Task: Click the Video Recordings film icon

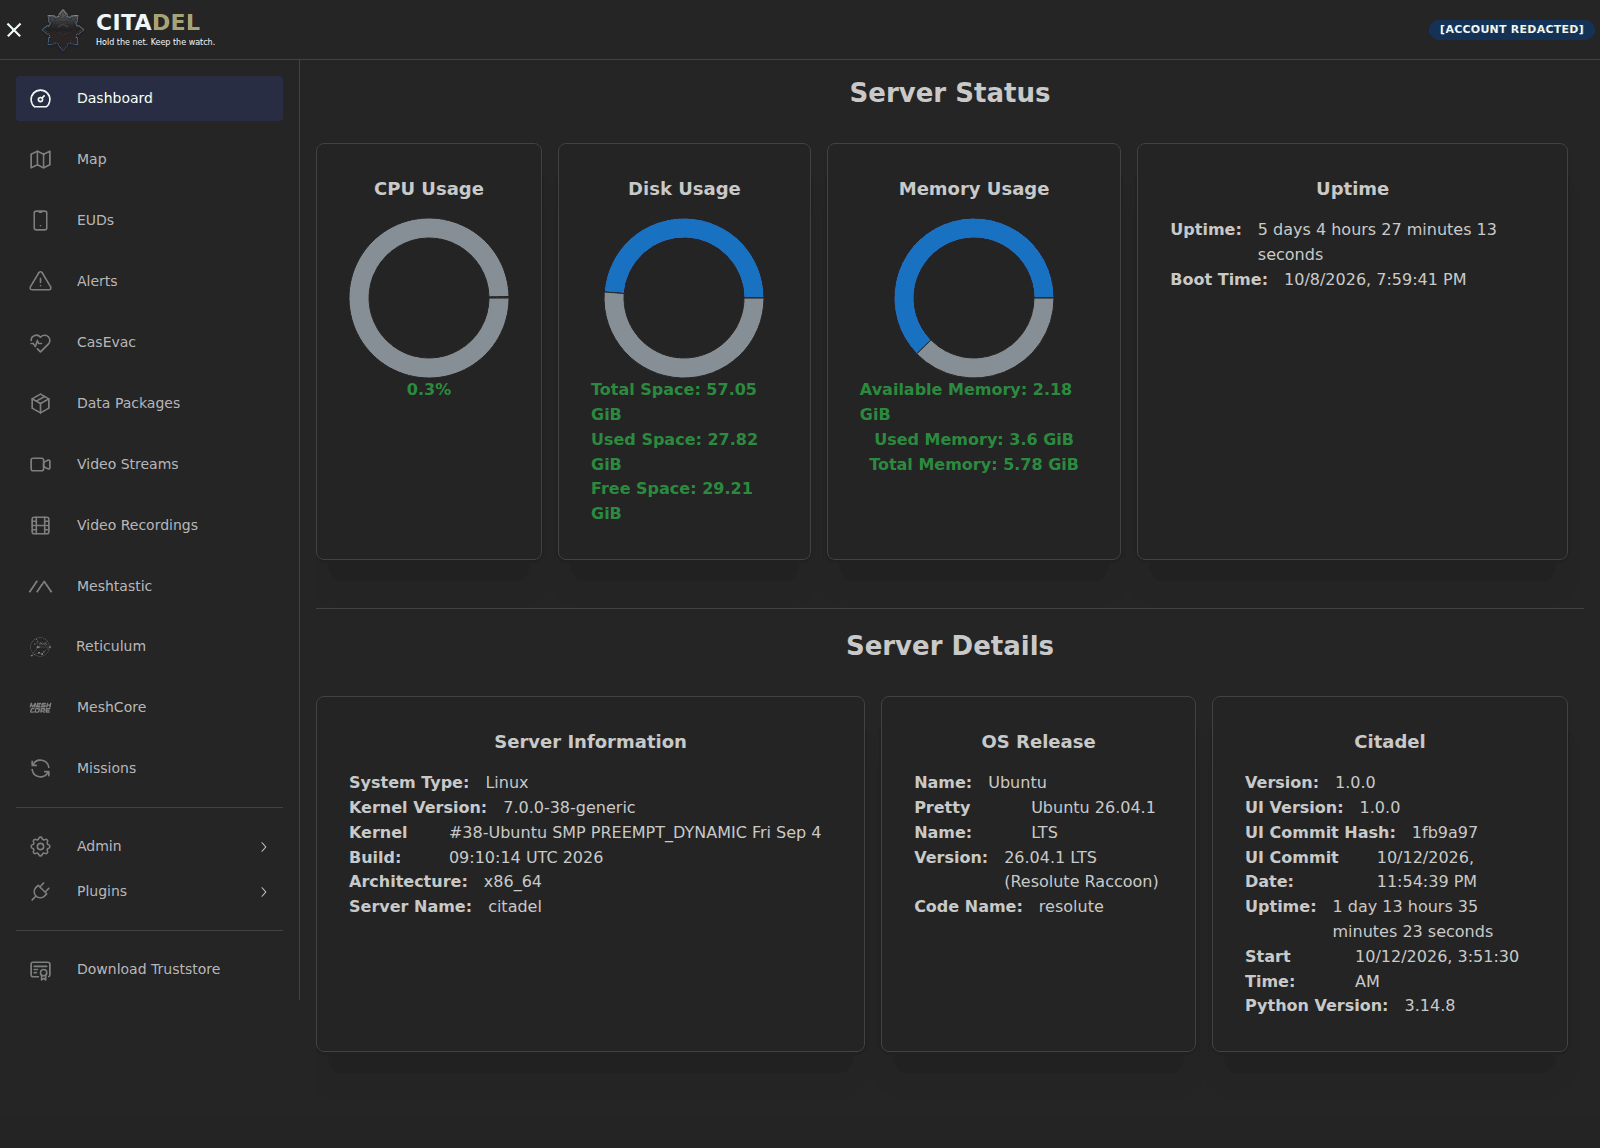Action: click(40, 525)
